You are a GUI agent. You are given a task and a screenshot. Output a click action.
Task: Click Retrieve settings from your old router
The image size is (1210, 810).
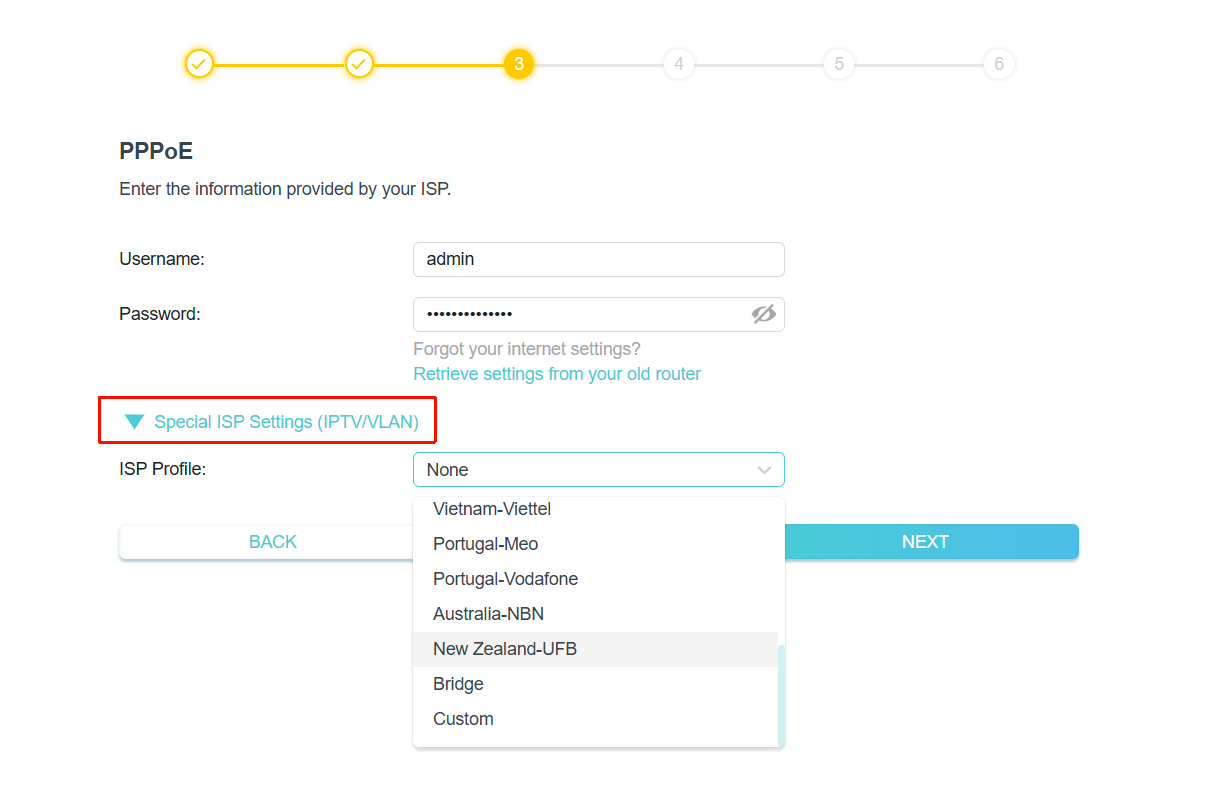pyautogui.click(x=557, y=373)
